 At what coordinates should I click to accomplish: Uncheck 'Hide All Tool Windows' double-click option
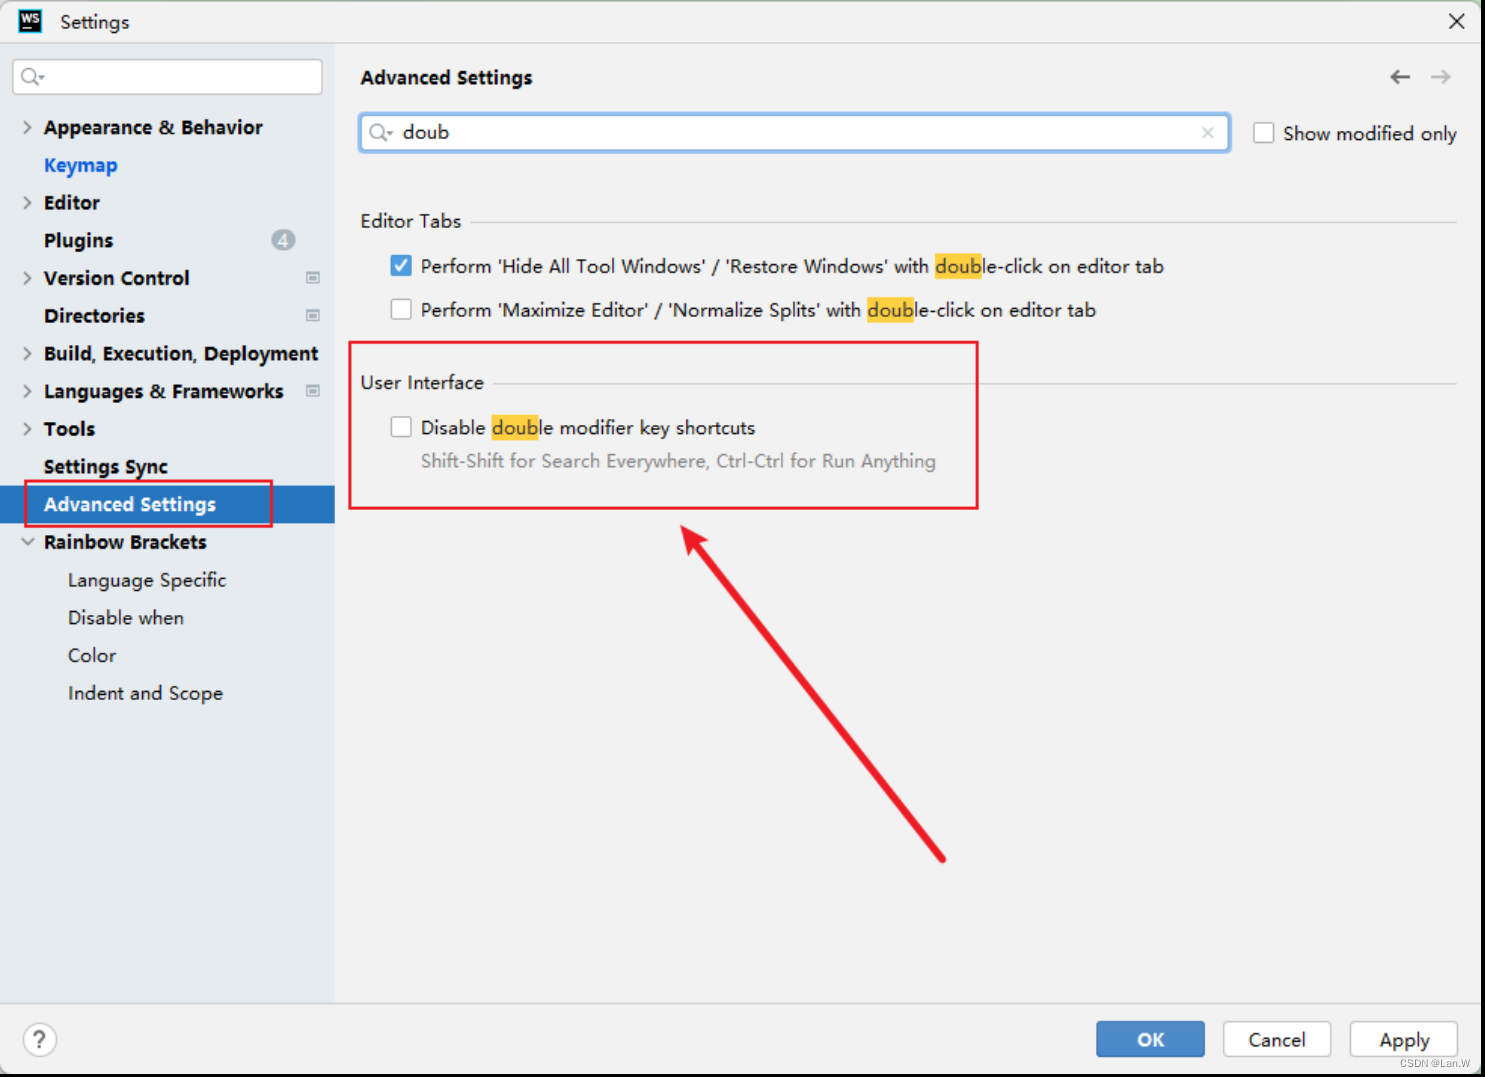coord(401,265)
